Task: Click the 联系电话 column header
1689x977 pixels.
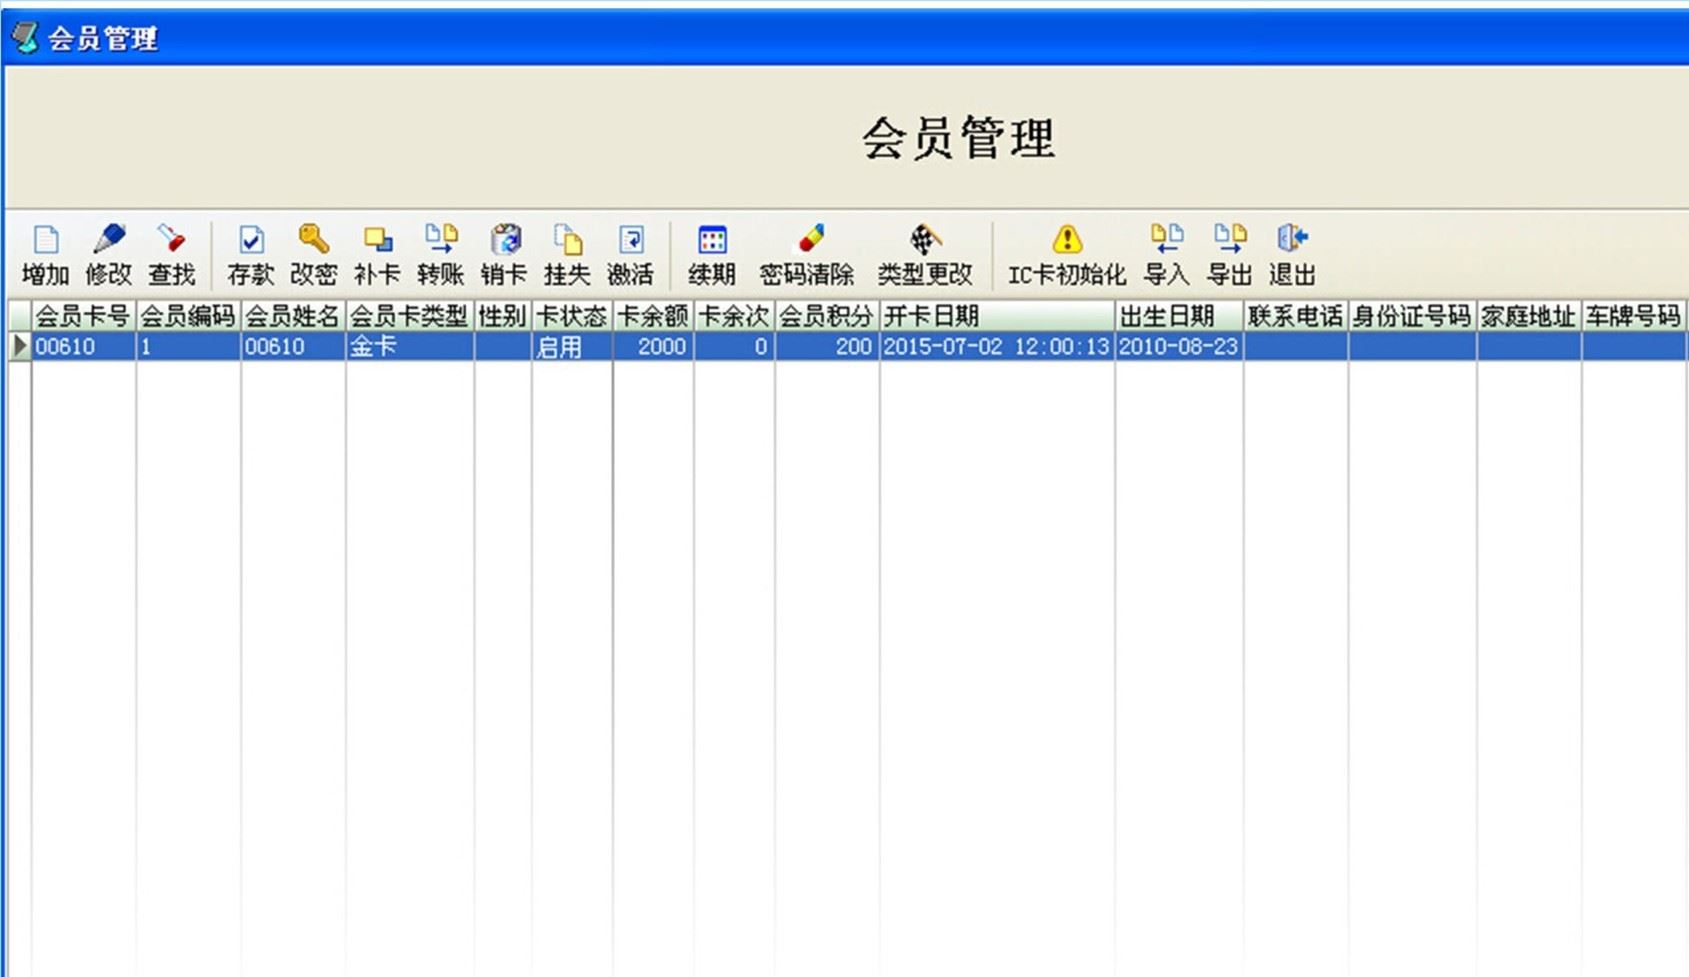Action: click(x=1296, y=317)
